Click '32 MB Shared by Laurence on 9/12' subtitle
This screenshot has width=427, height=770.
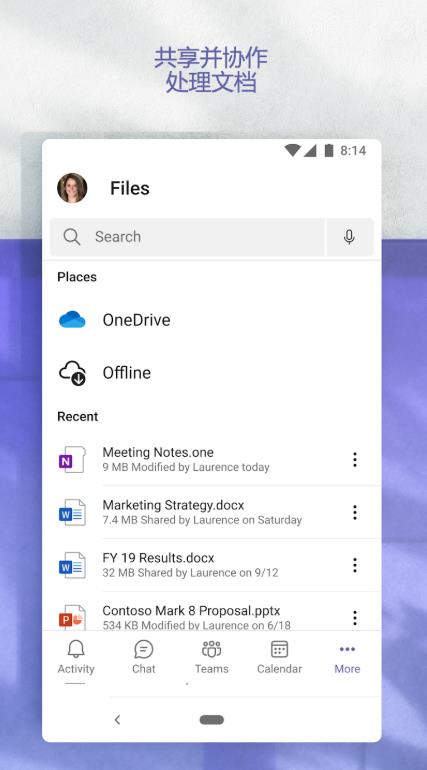coord(190,573)
